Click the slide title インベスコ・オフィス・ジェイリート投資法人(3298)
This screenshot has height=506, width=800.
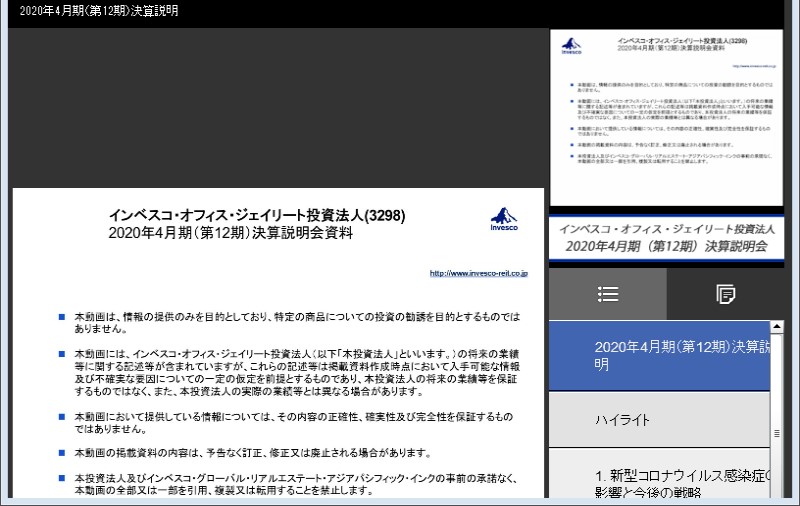(x=257, y=215)
